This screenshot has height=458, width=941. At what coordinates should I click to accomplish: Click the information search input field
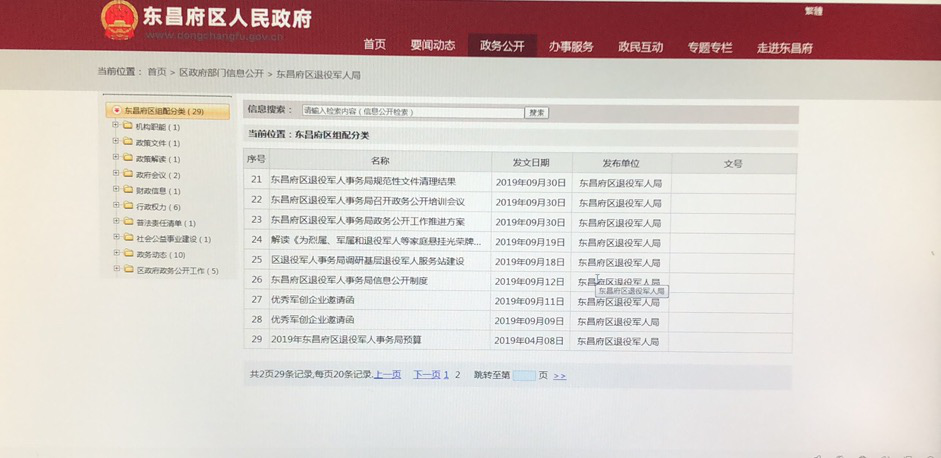pos(412,112)
